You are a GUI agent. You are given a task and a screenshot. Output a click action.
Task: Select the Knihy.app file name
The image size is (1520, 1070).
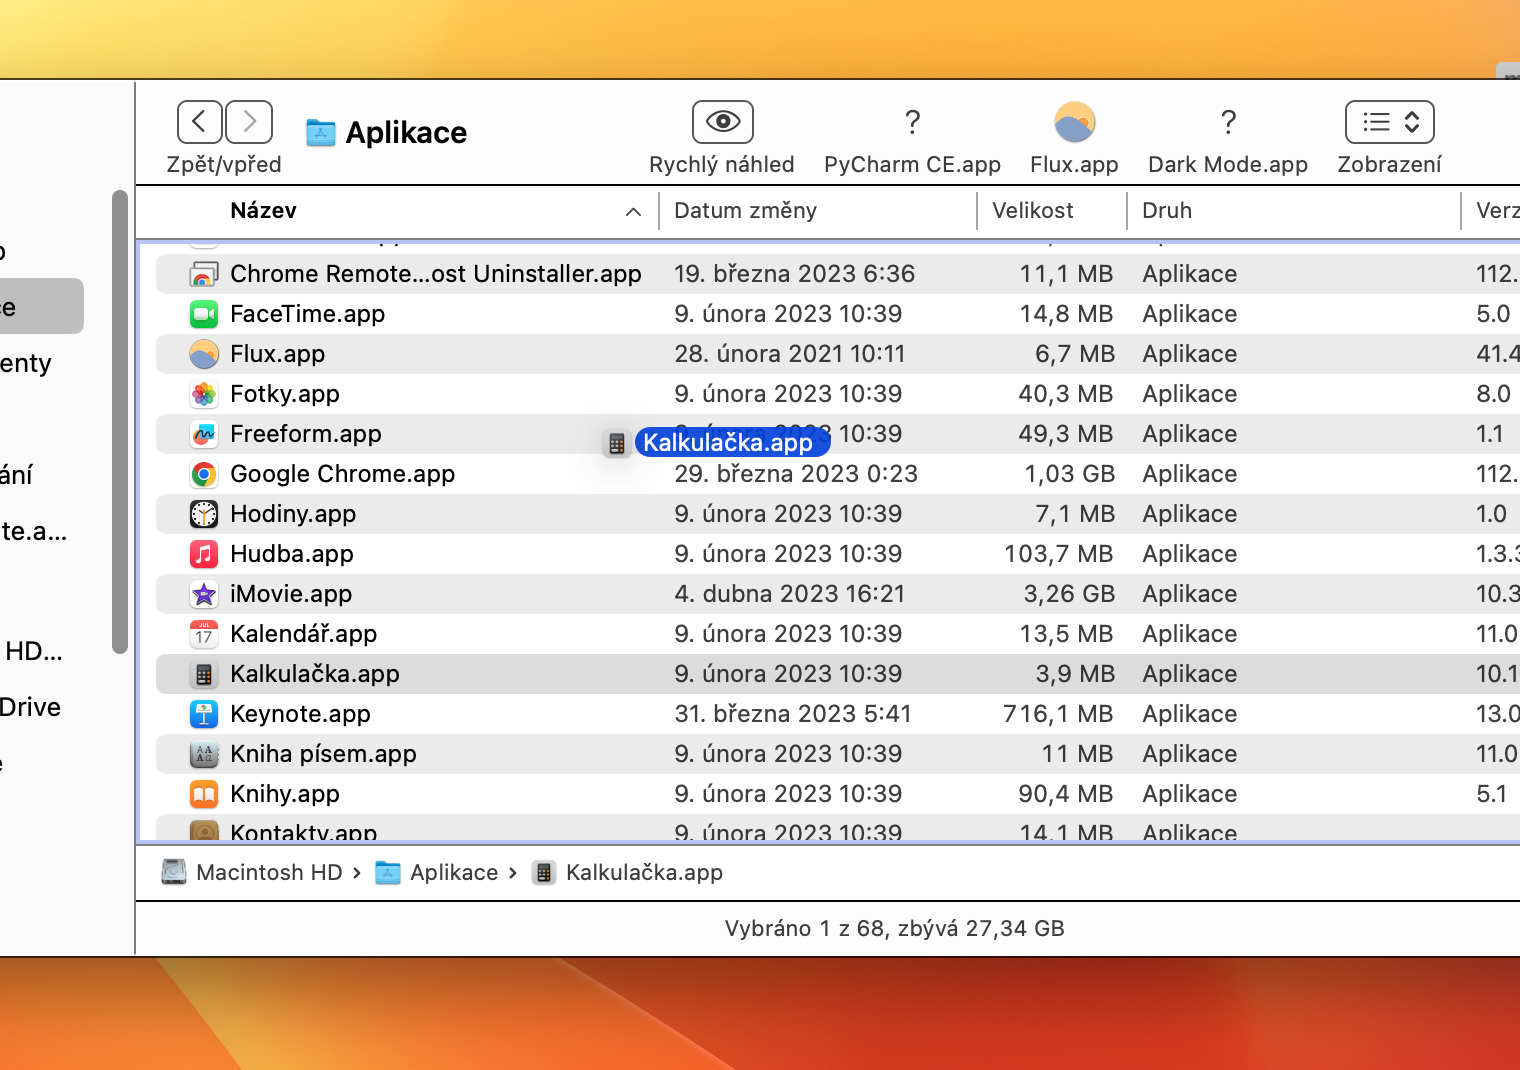click(285, 794)
